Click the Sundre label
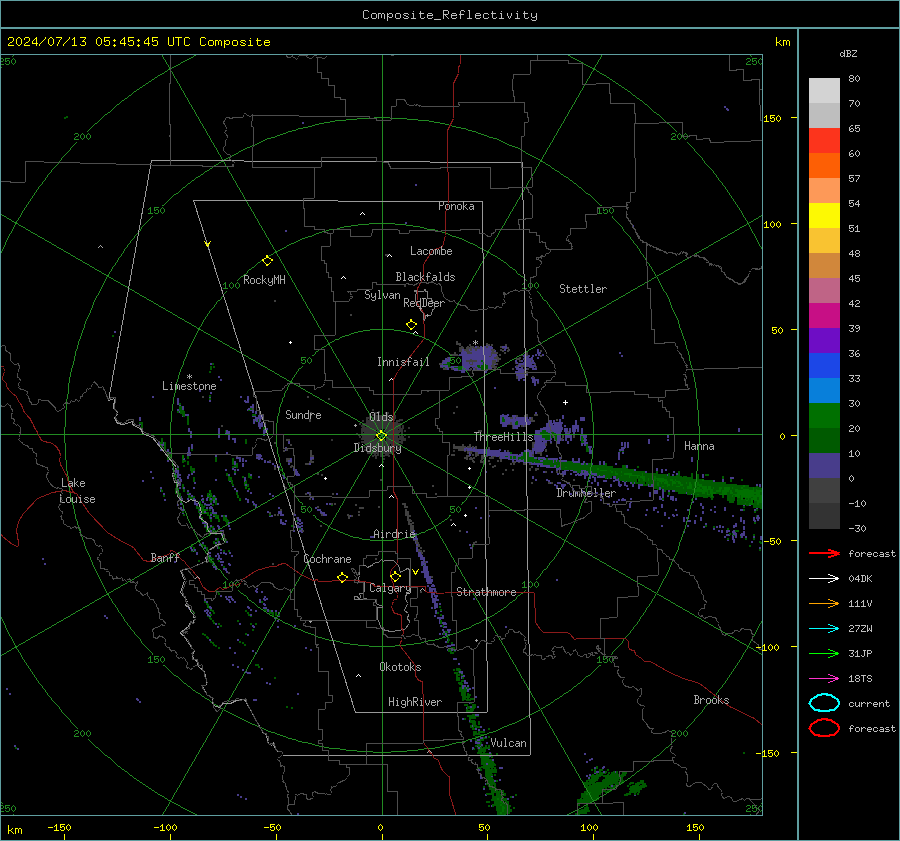This screenshot has width=900, height=841. (303, 415)
